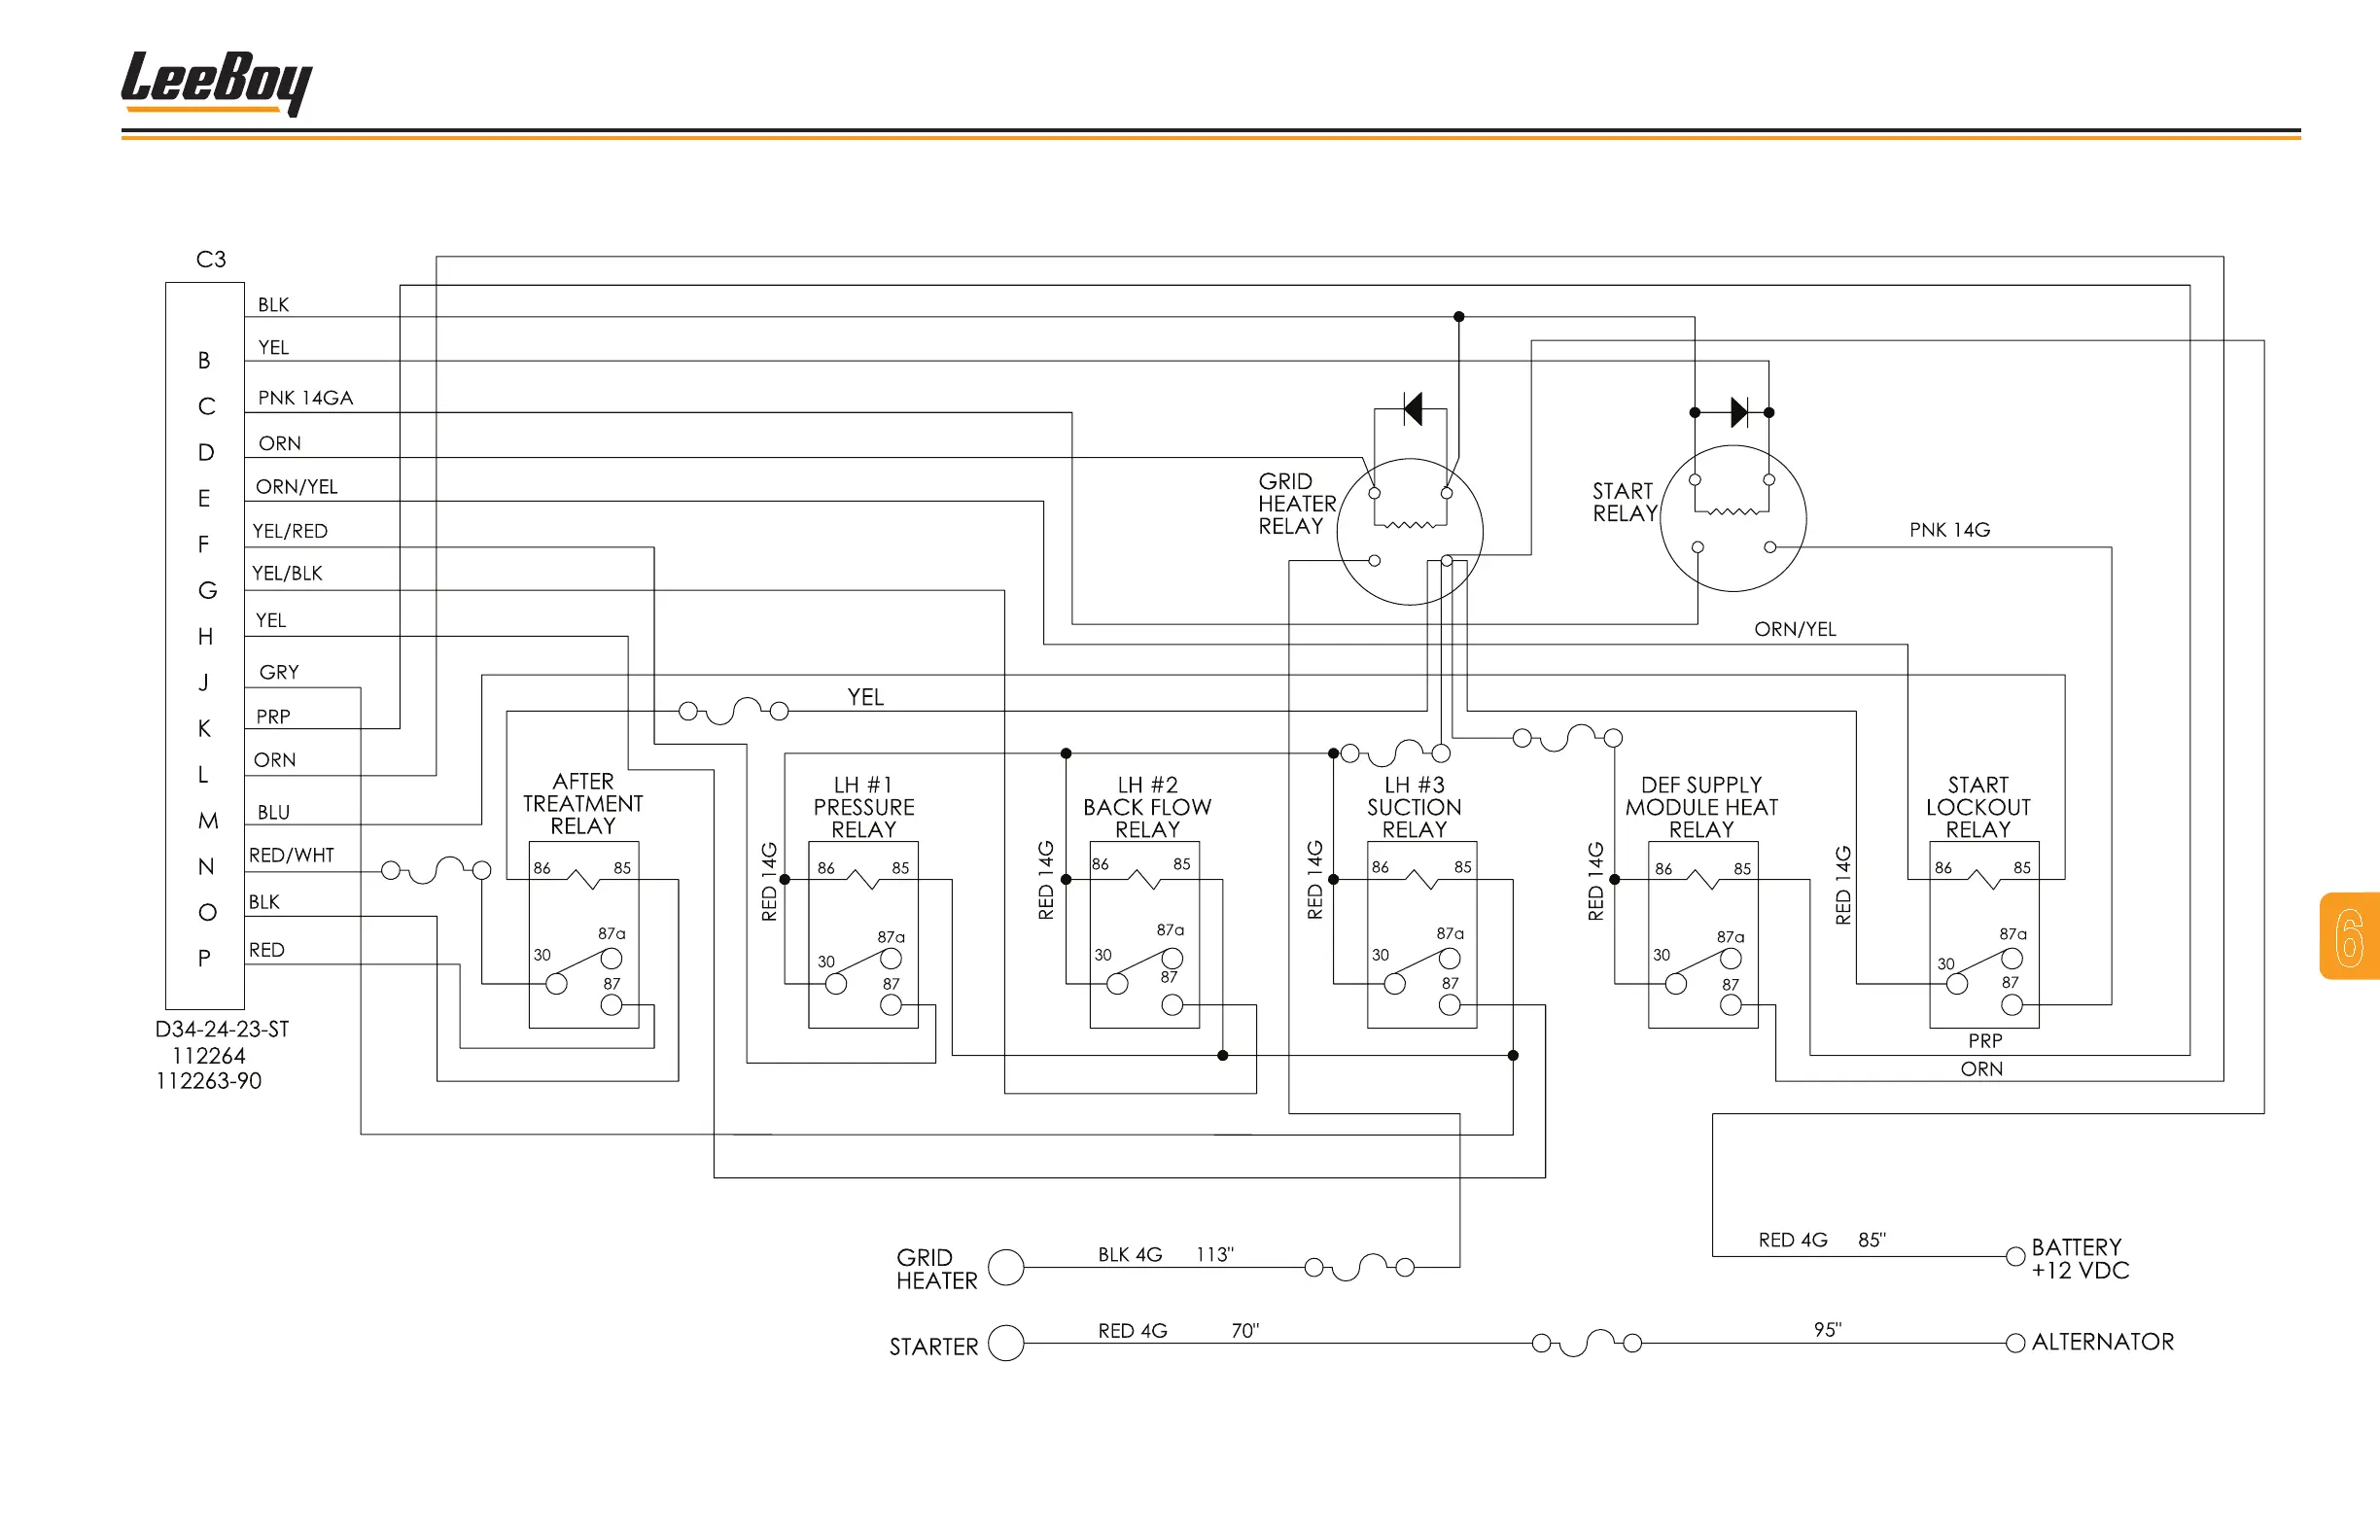Screen dimensions: 2380x1540
Task: Click the Starter terminal circle
Action: (1006, 1343)
